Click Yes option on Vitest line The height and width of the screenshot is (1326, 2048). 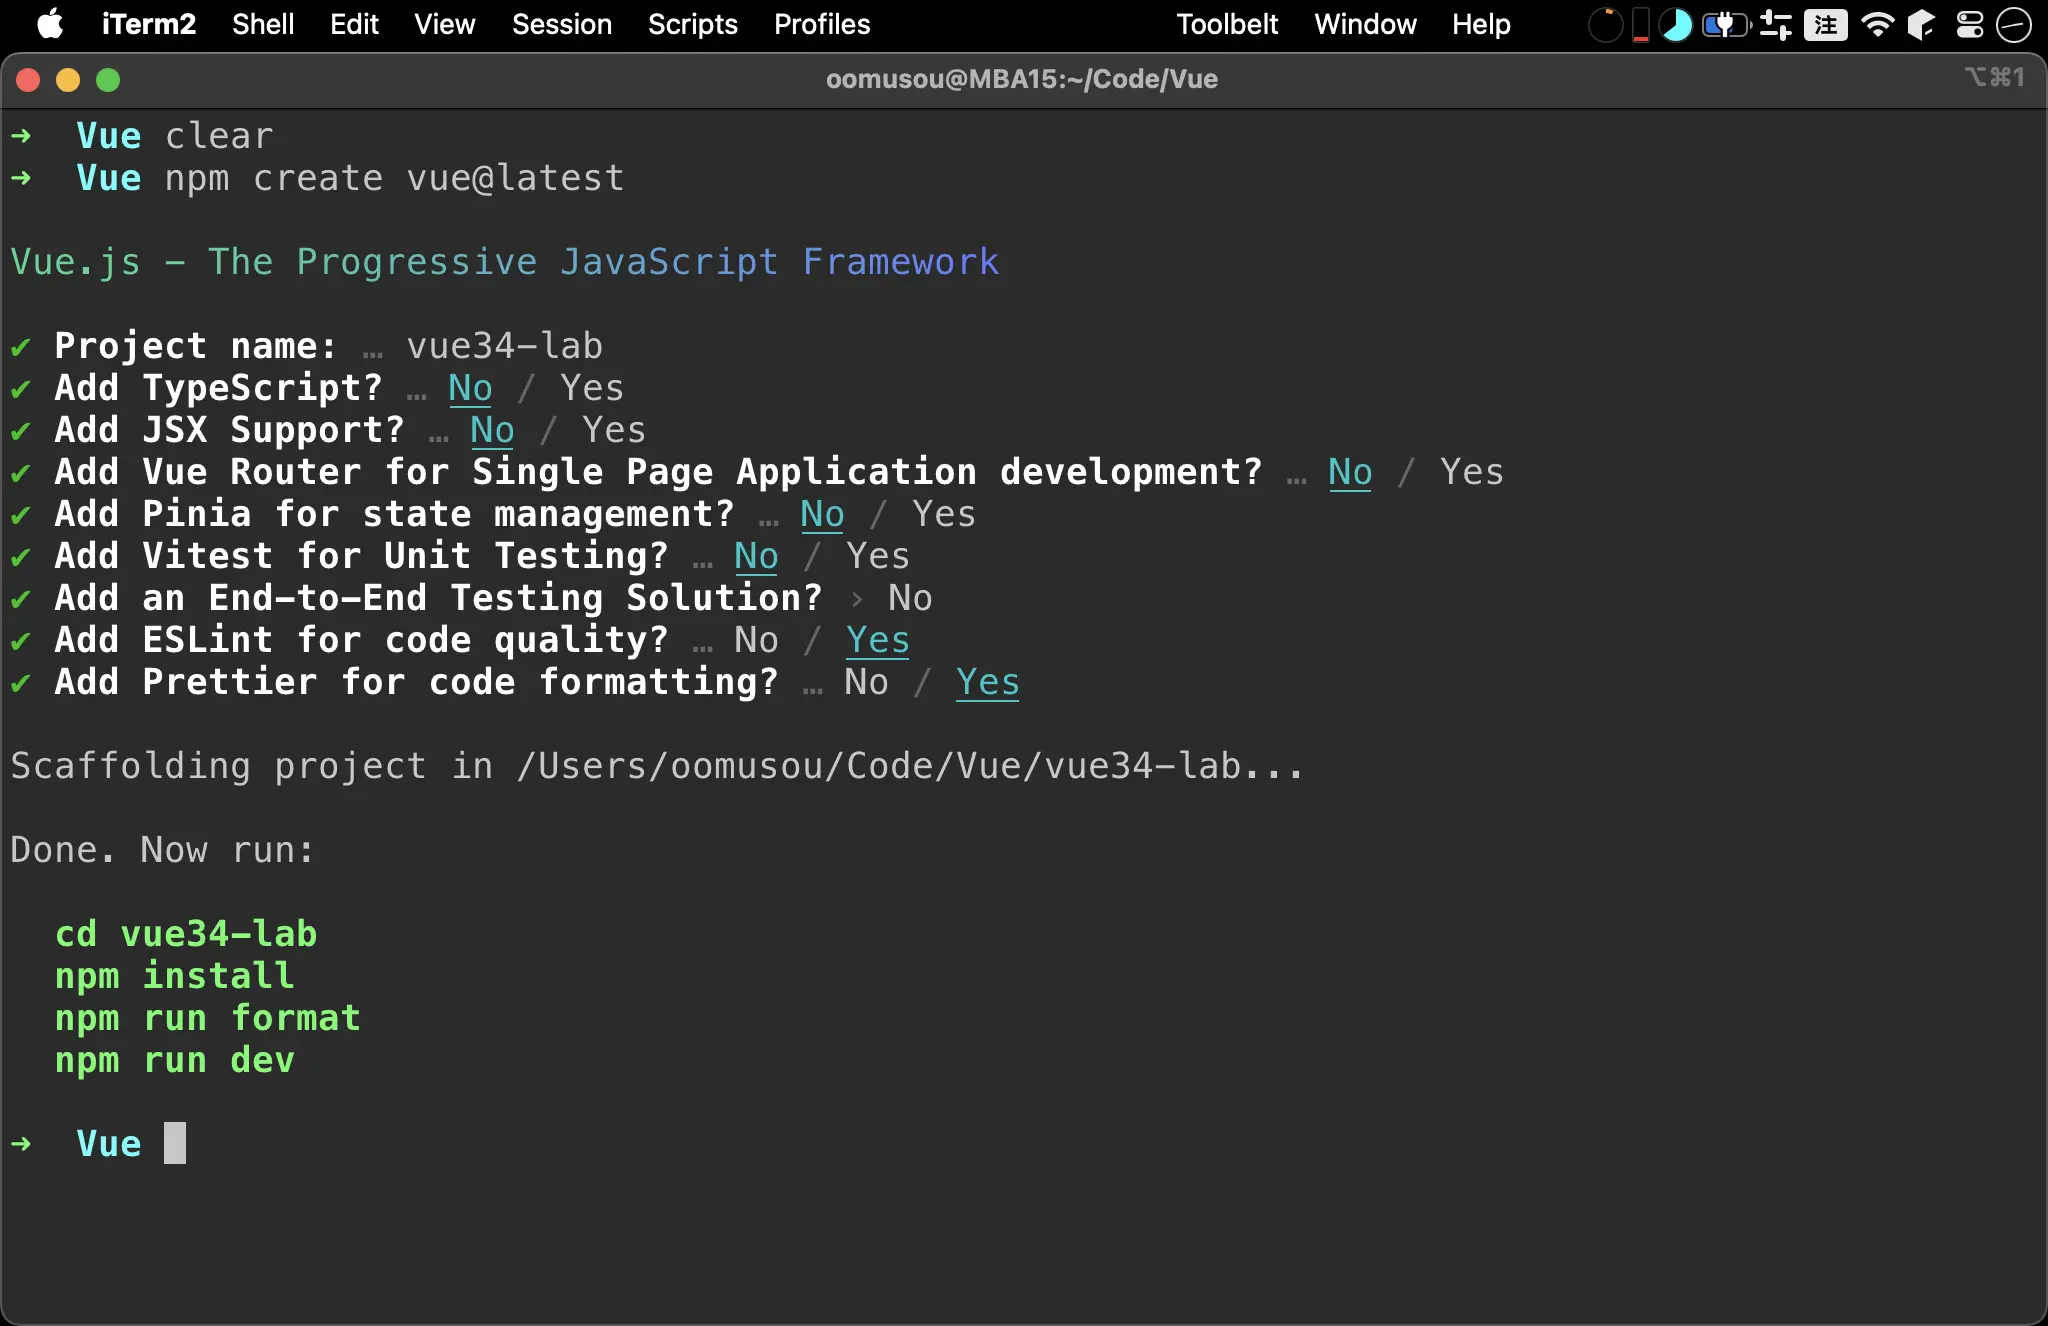coord(878,556)
